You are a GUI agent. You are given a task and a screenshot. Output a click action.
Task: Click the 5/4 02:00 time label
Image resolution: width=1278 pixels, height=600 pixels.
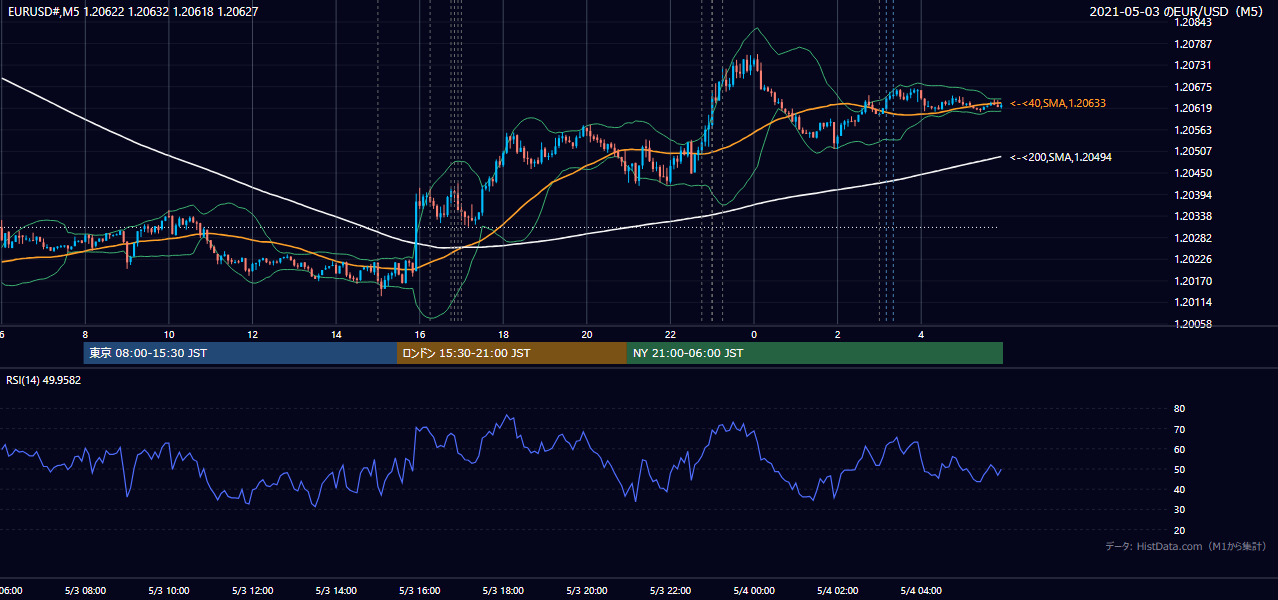[837, 590]
